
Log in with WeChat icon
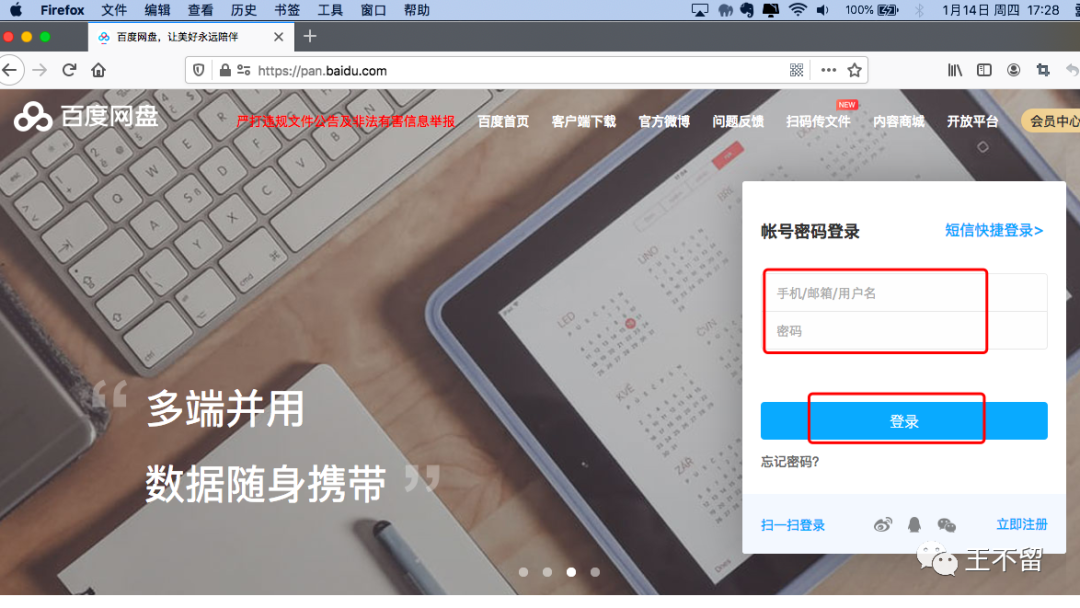[x=946, y=525]
